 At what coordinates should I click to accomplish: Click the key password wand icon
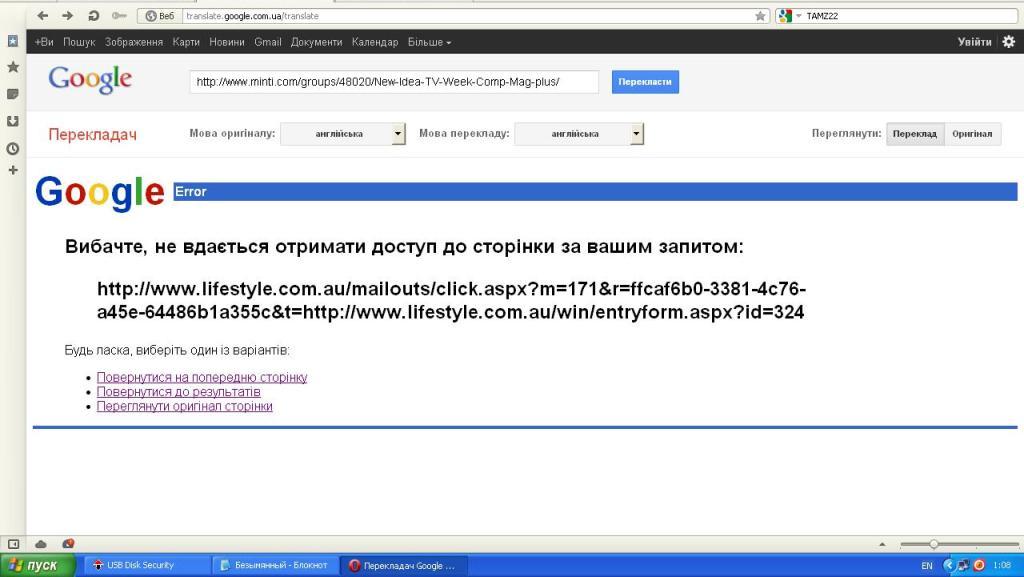(119, 16)
